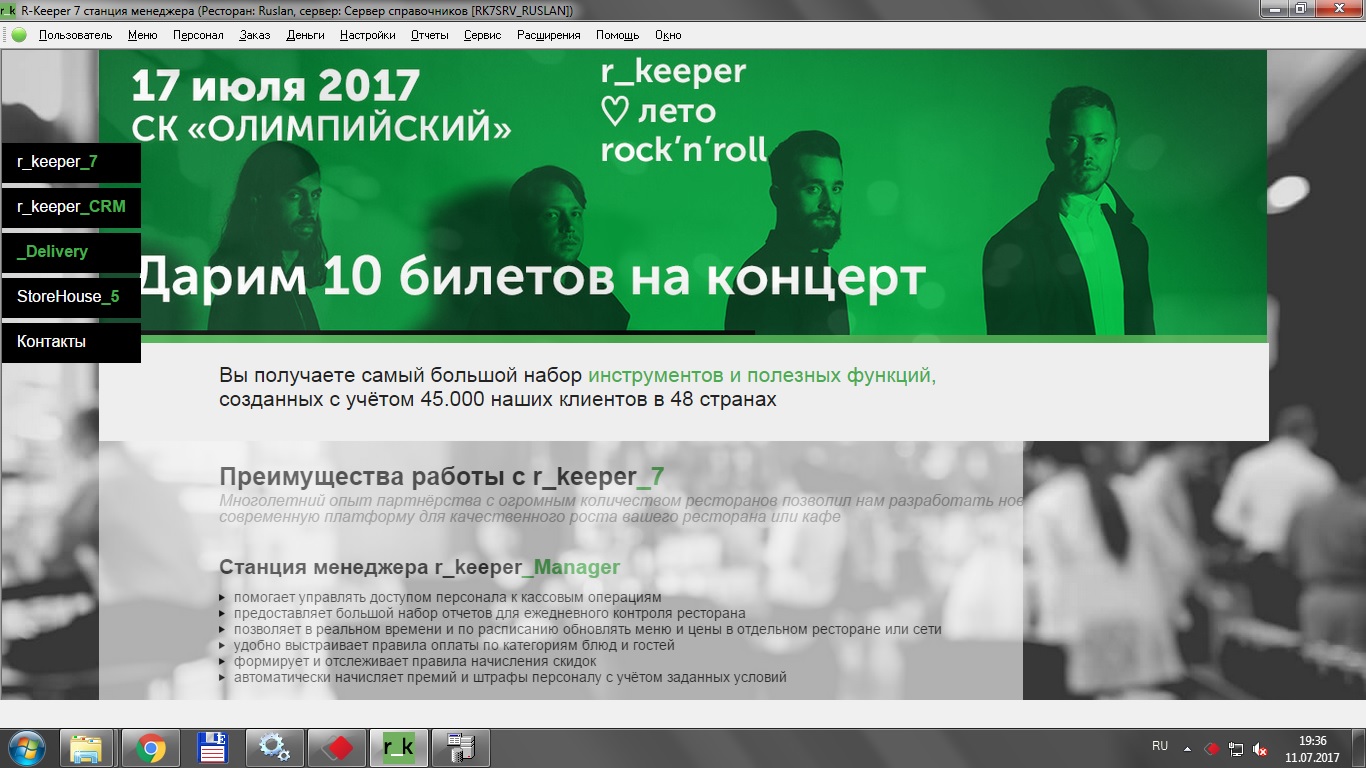Launch Google Chrome from the taskbar
This screenshot has height=768, width=1366.
pyautogui.click(x=151, y=748)
